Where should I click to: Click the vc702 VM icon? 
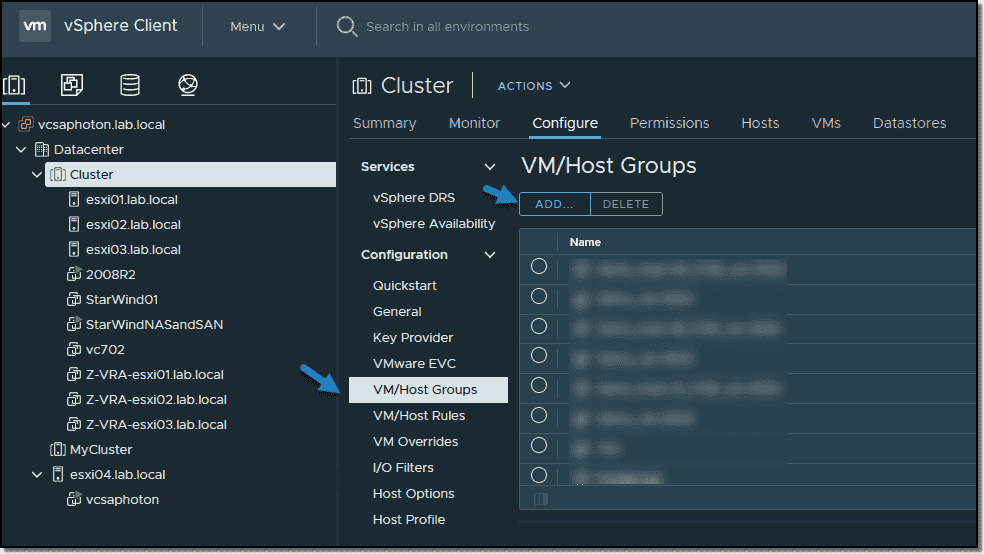(74, 349)
